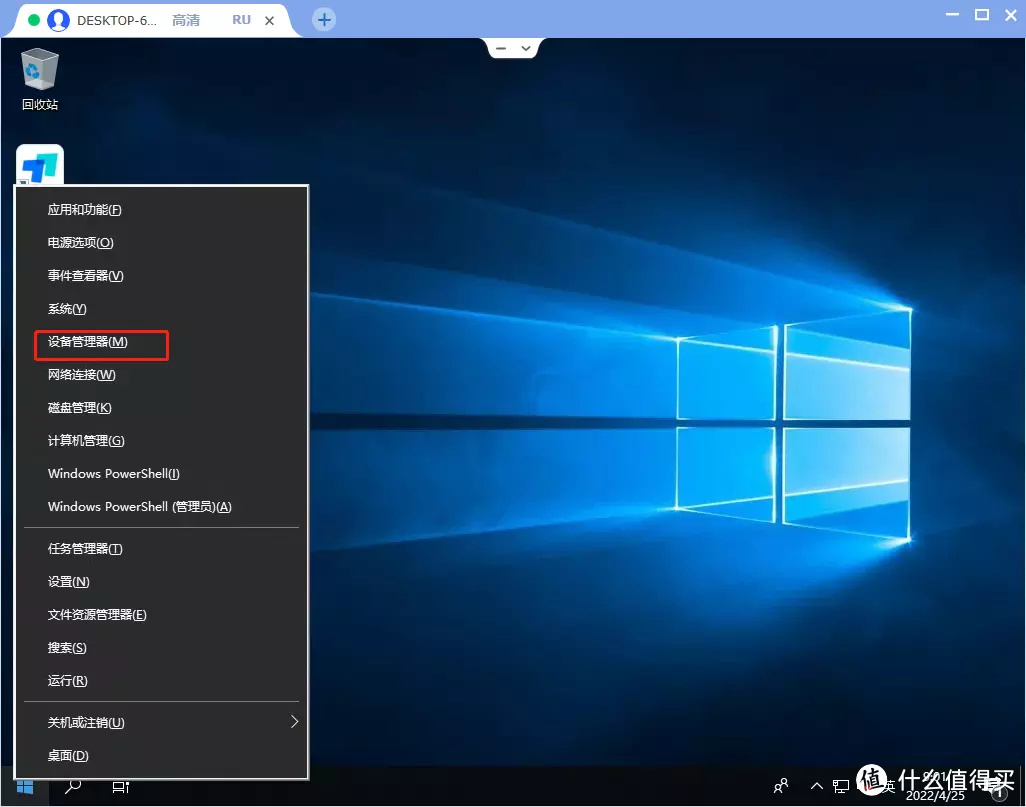The width and height of the screenshot is (1026, 807).
Task: Show hidden tray icons chevron
Action: click(x=817, y=786)
